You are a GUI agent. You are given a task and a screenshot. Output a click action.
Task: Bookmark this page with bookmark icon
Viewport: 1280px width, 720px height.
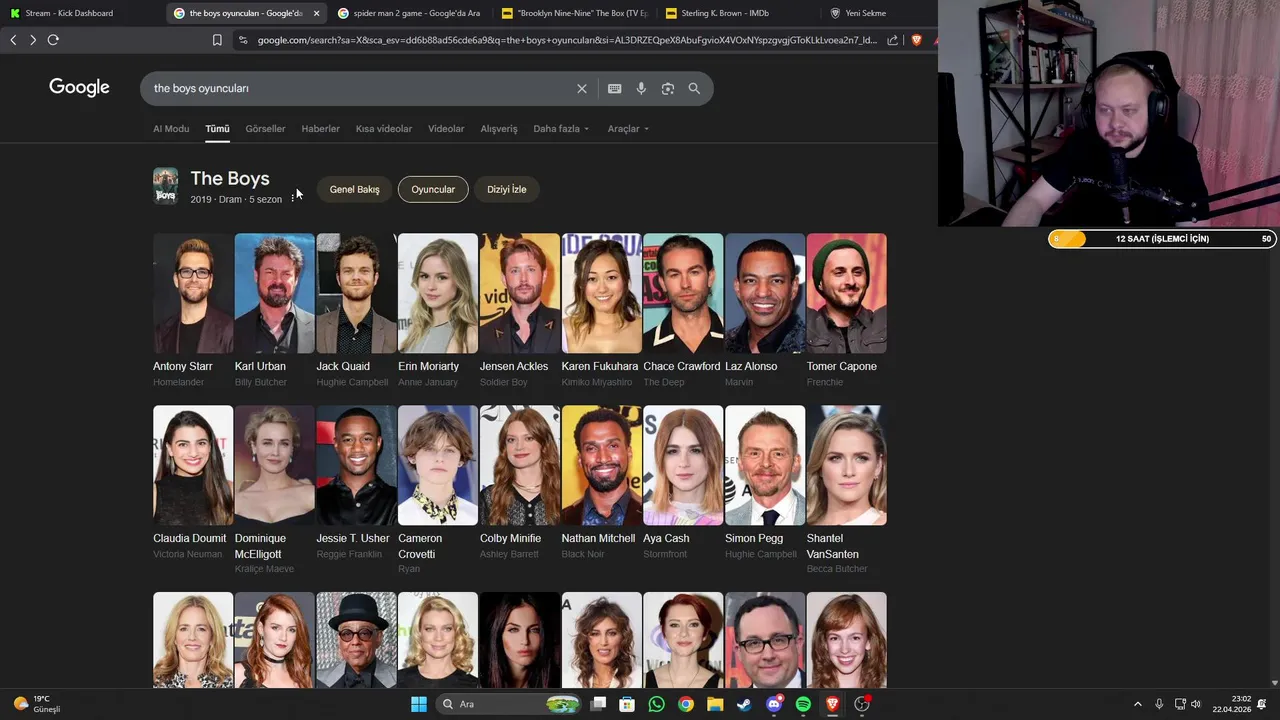click(217, 40)
